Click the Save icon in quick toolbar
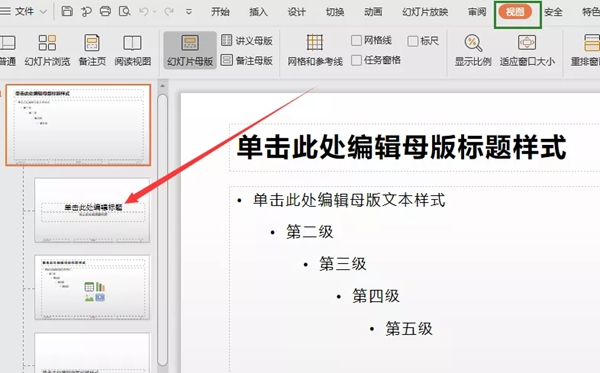Viewport: 600px width, 373px height. [x=67, y=11]
